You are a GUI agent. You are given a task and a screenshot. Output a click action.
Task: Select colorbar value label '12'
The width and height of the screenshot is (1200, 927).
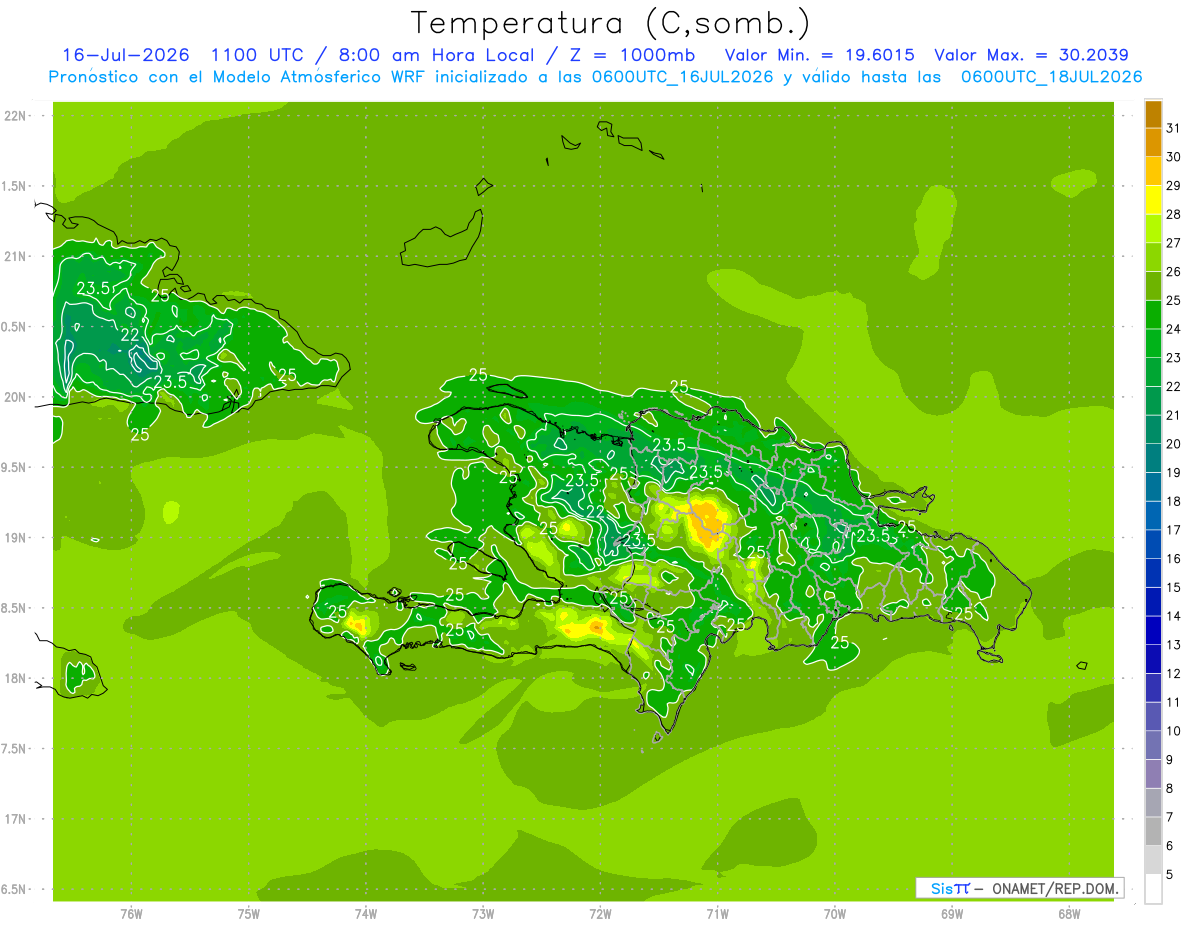pos(1174,674)
